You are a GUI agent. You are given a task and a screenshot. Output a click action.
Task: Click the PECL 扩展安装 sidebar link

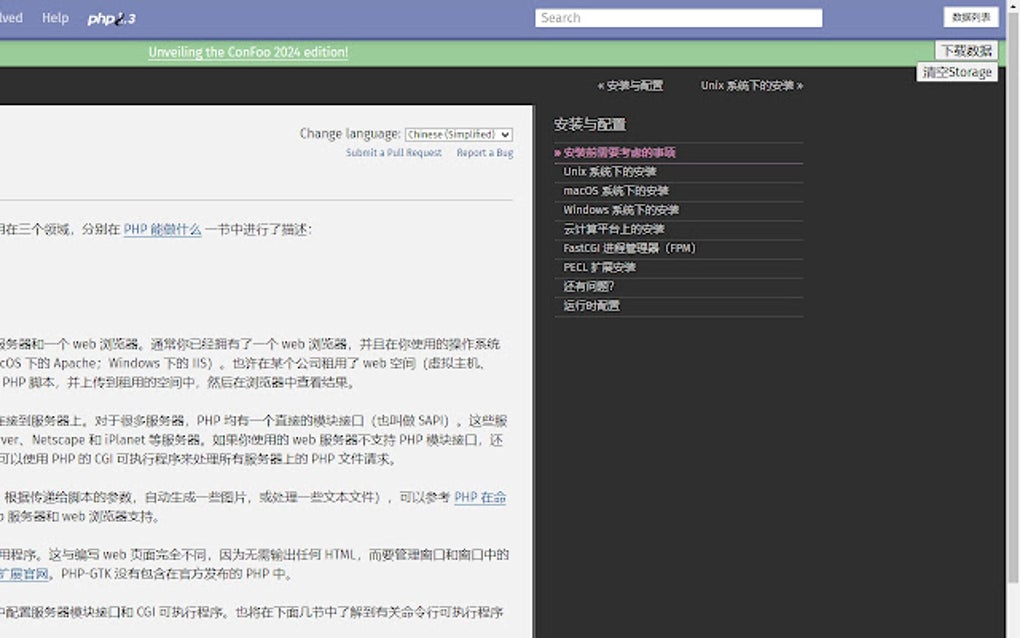pos(600,267)
